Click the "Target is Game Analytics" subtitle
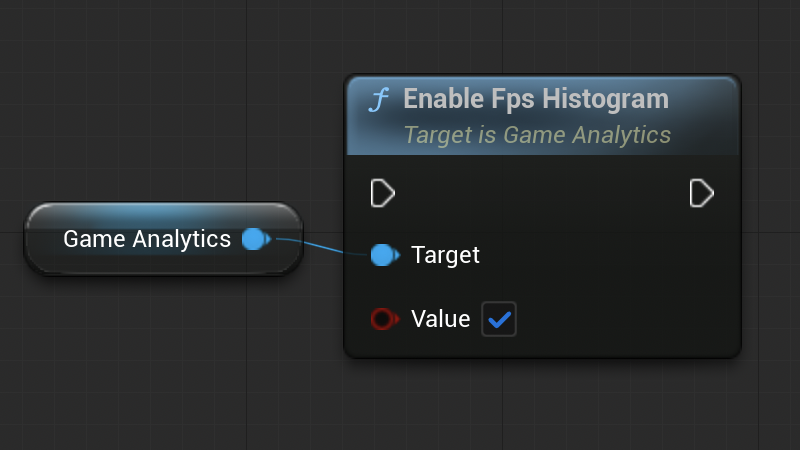 click(537, 134)
